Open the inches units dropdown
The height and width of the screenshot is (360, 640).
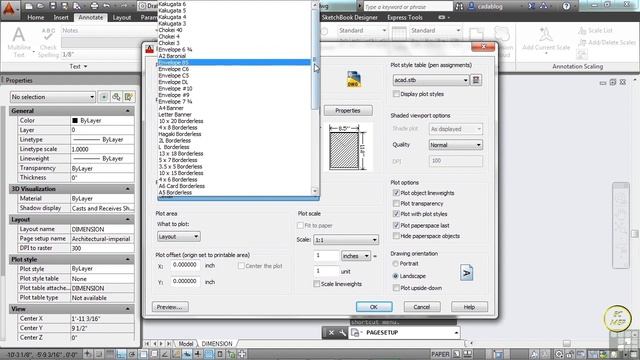(356, 256)
